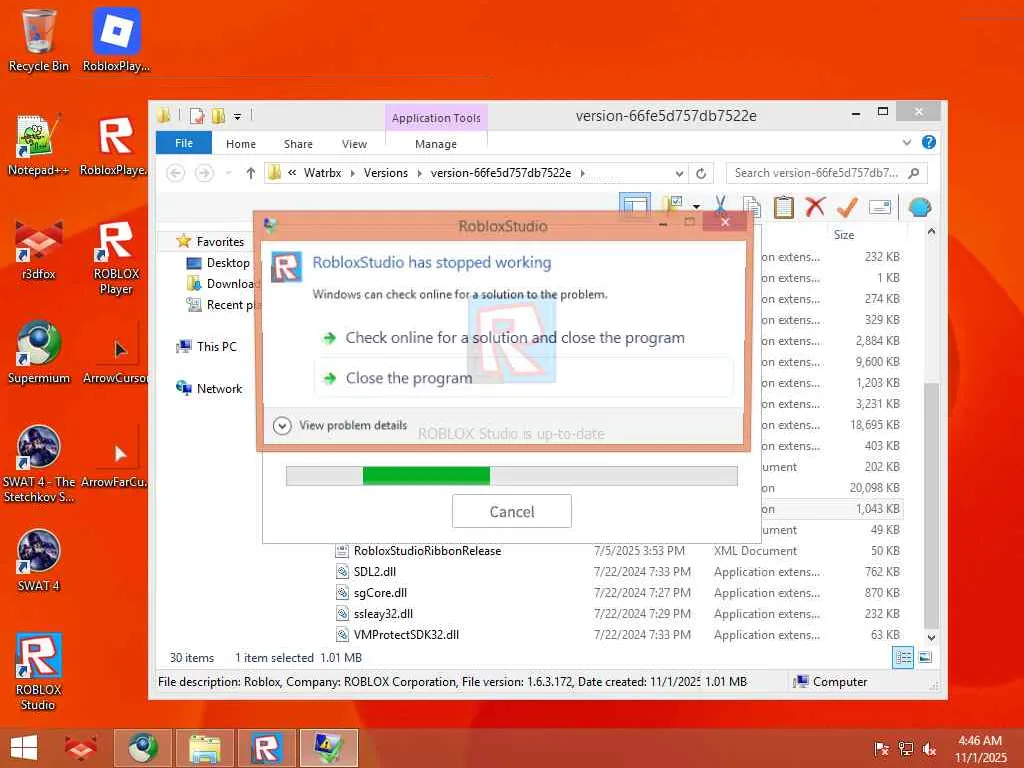The image size is (1024, 768).
Task: Go back with the Back arrow
Action: coord(176,173)
